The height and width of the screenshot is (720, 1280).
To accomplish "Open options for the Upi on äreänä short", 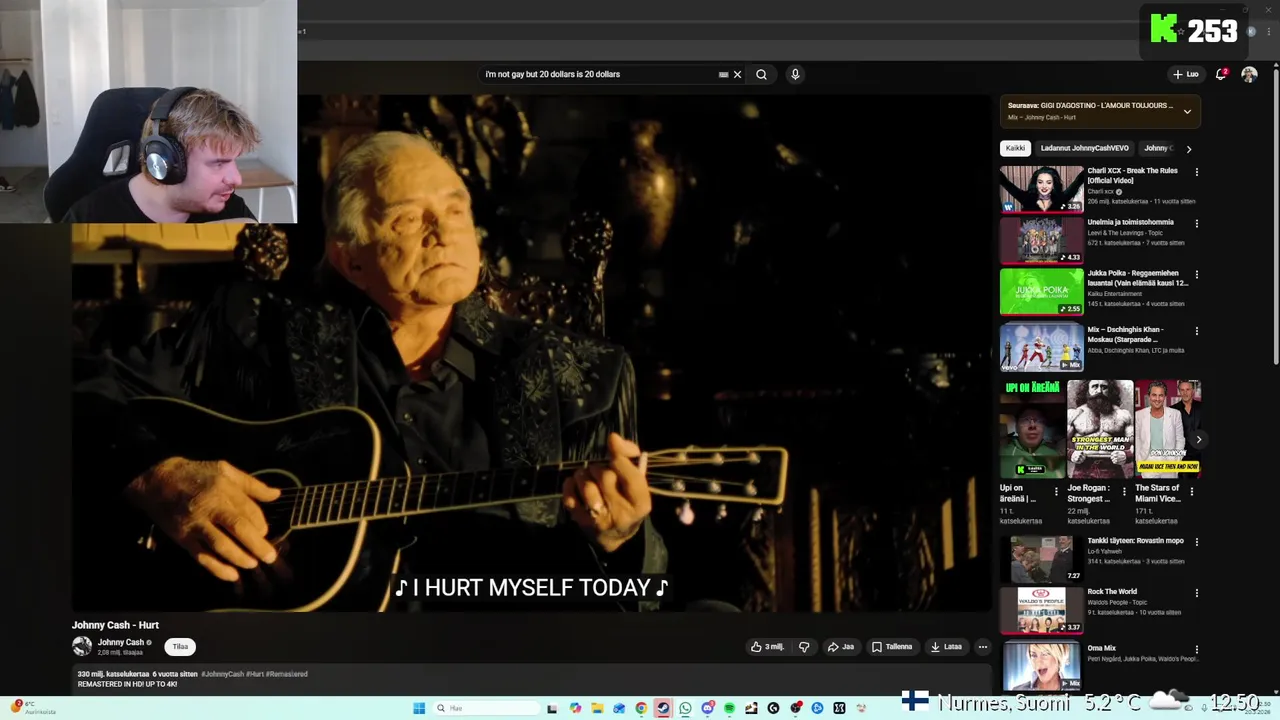I will click(x=1056, y=491).
